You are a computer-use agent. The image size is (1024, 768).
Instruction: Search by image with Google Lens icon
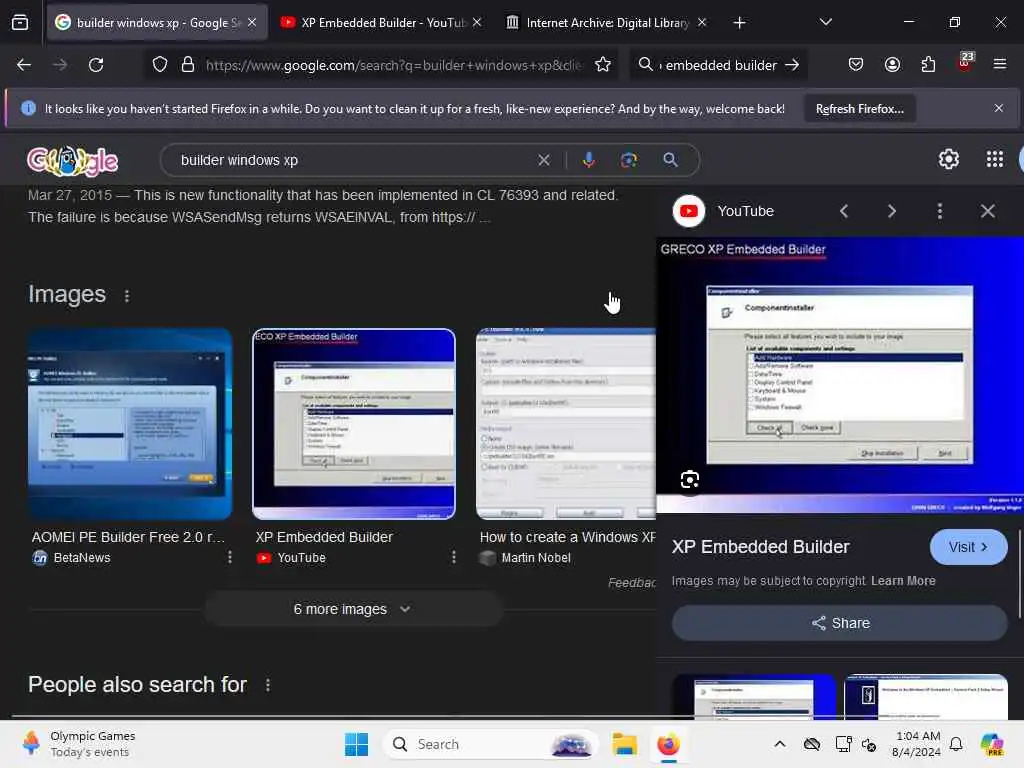(628, 160)
